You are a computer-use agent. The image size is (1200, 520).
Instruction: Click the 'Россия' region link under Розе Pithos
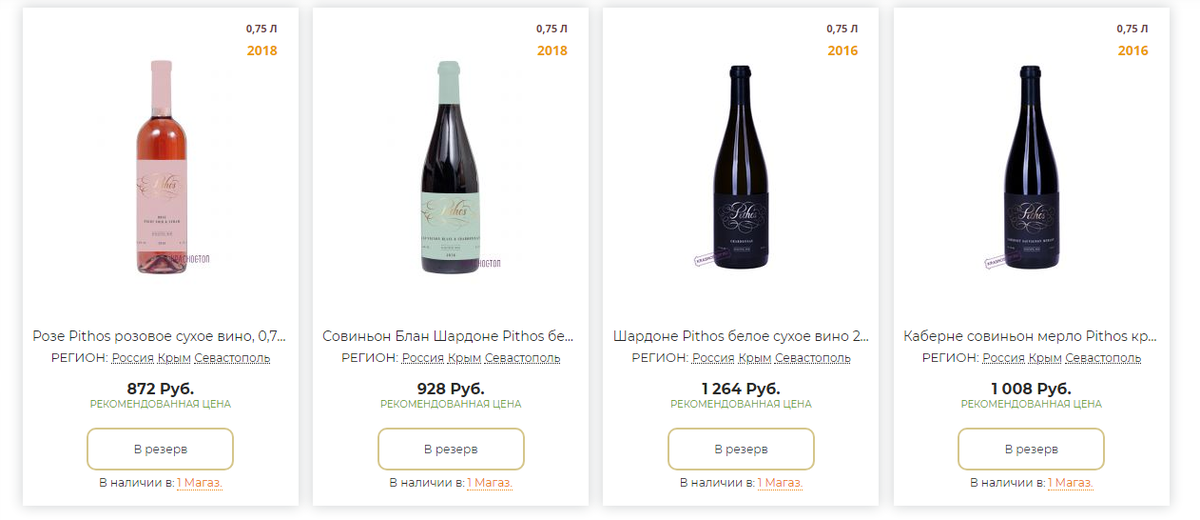point(132,358)
